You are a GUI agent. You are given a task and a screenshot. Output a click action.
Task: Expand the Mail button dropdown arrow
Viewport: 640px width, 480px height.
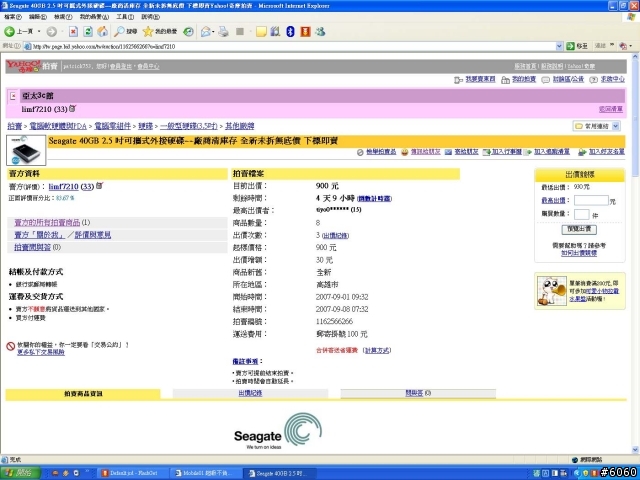point(213,31)
